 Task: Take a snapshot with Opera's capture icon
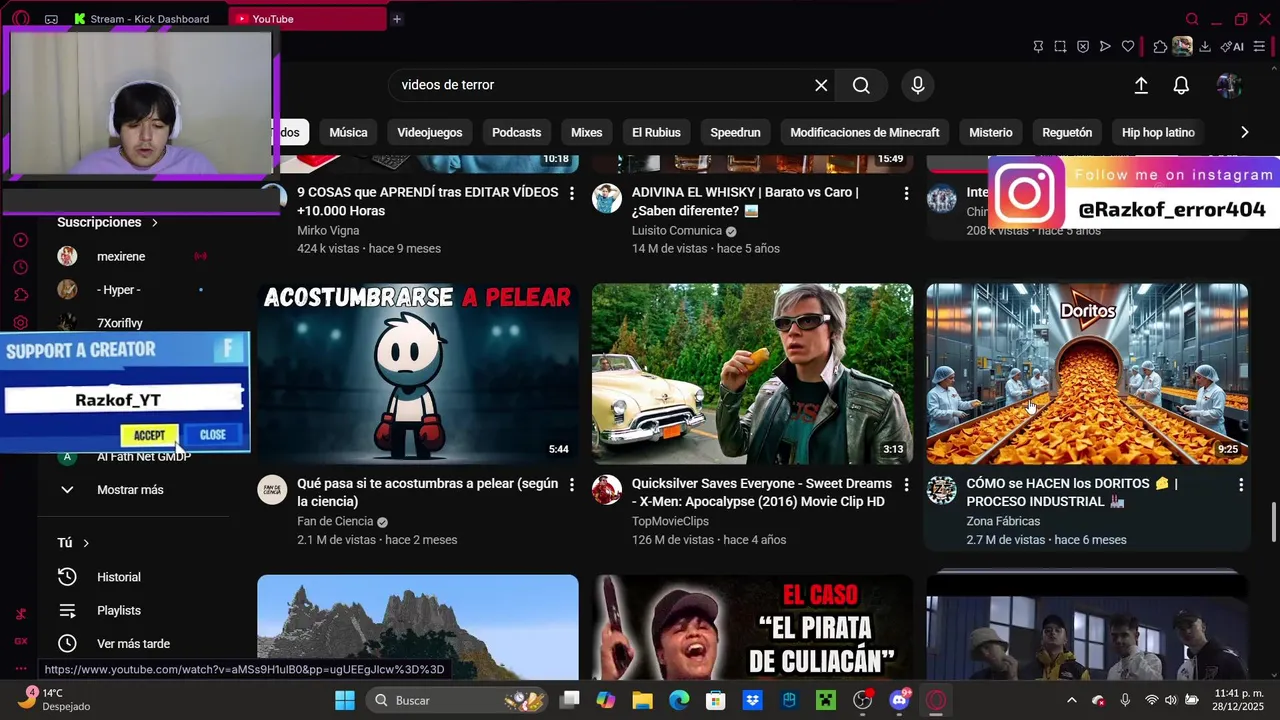[x=1060, y=46]
